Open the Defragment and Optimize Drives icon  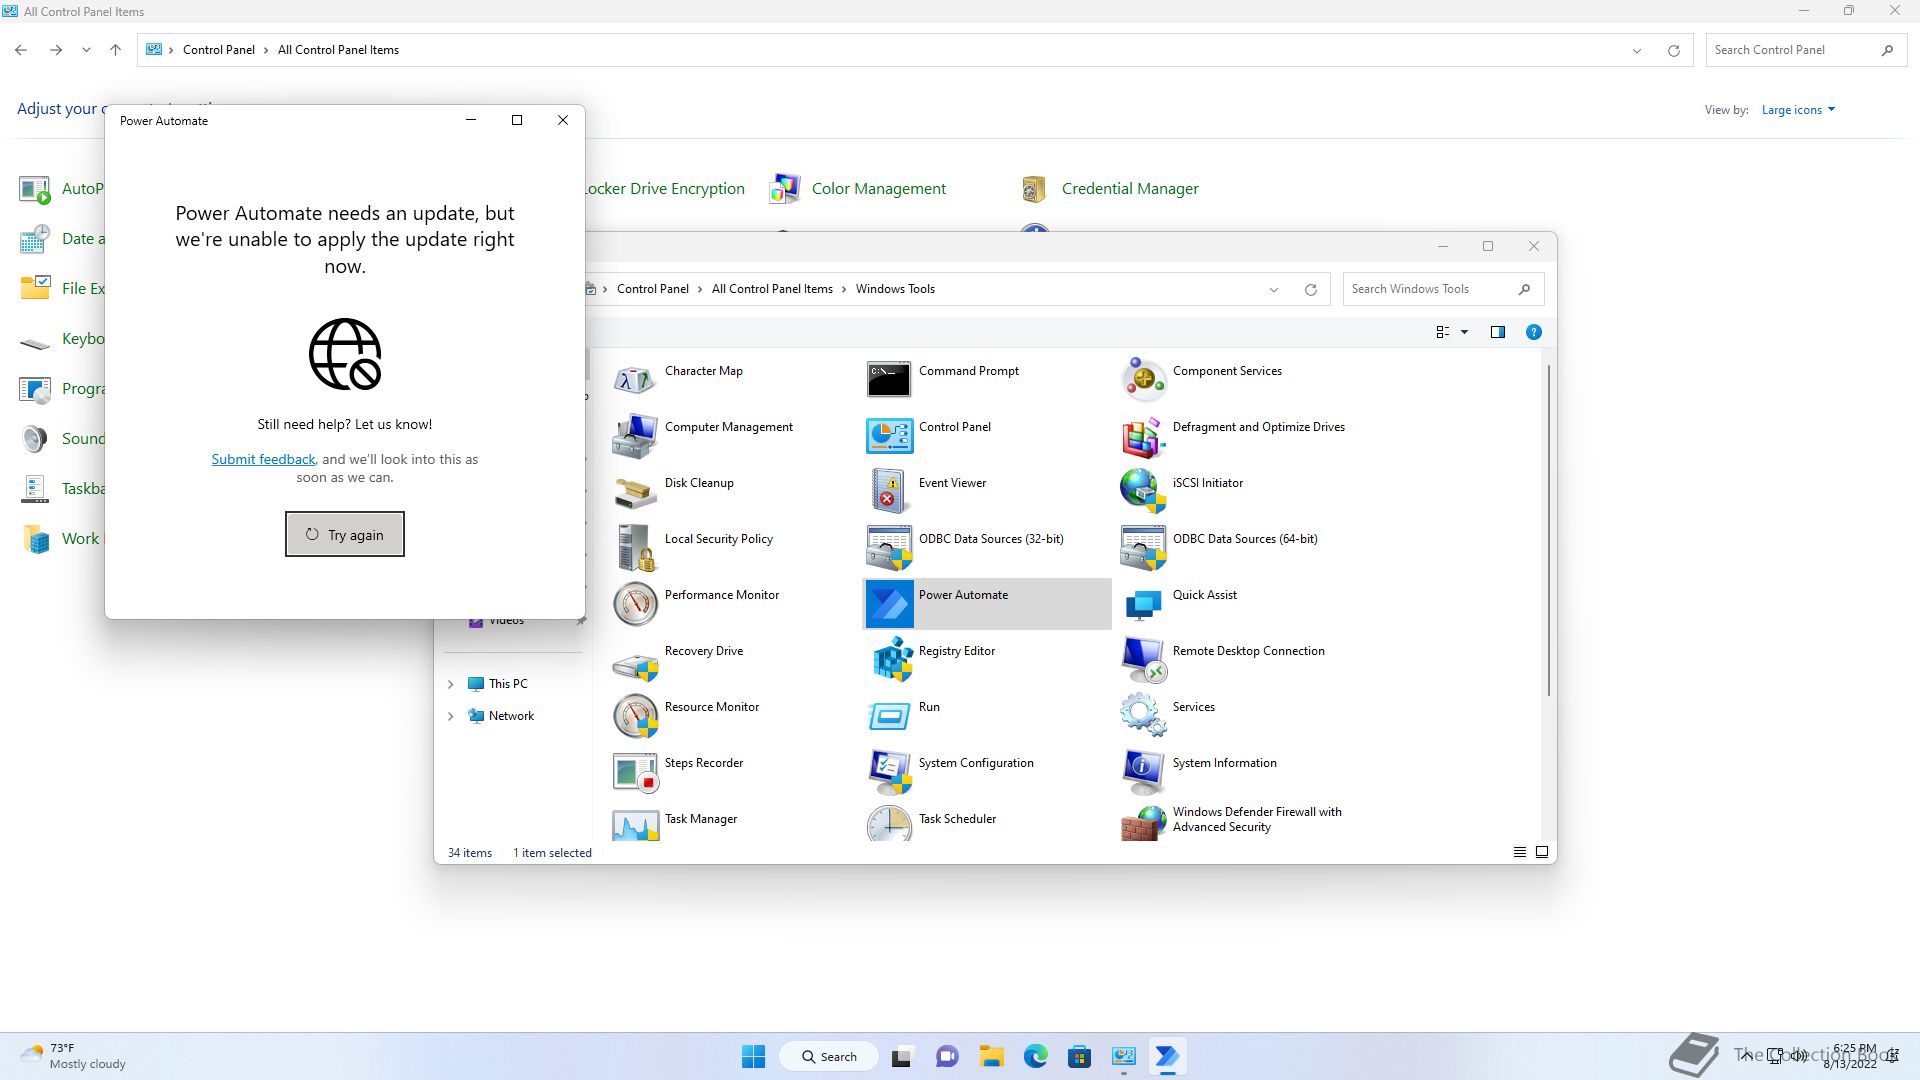click(x=1143, y=435)
